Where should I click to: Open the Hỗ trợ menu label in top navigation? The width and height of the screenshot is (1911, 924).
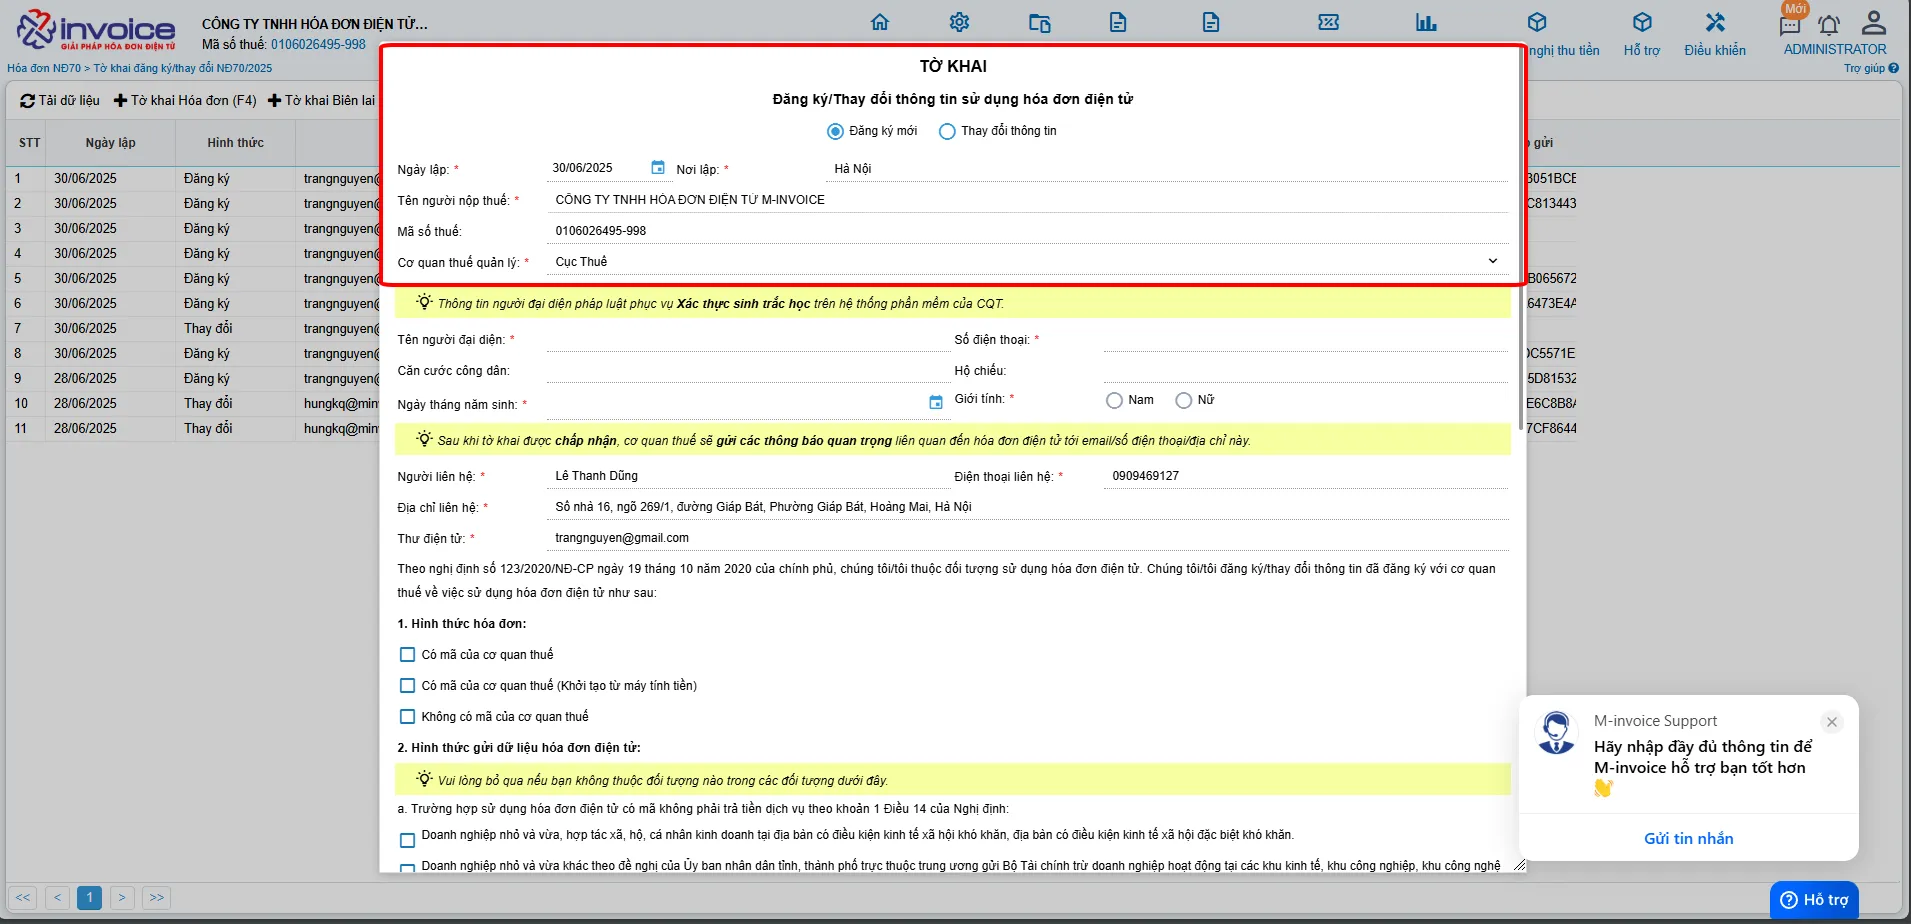[x=1642, y=50]
